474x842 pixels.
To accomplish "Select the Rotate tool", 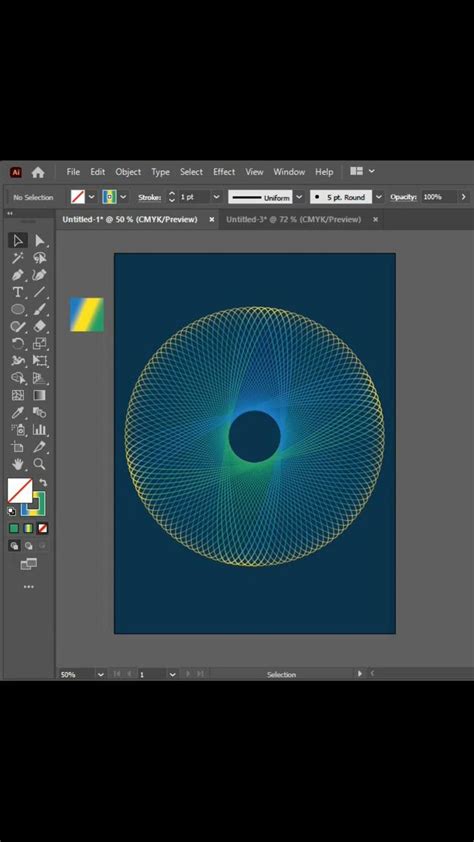I will click(x=18, y=344).
